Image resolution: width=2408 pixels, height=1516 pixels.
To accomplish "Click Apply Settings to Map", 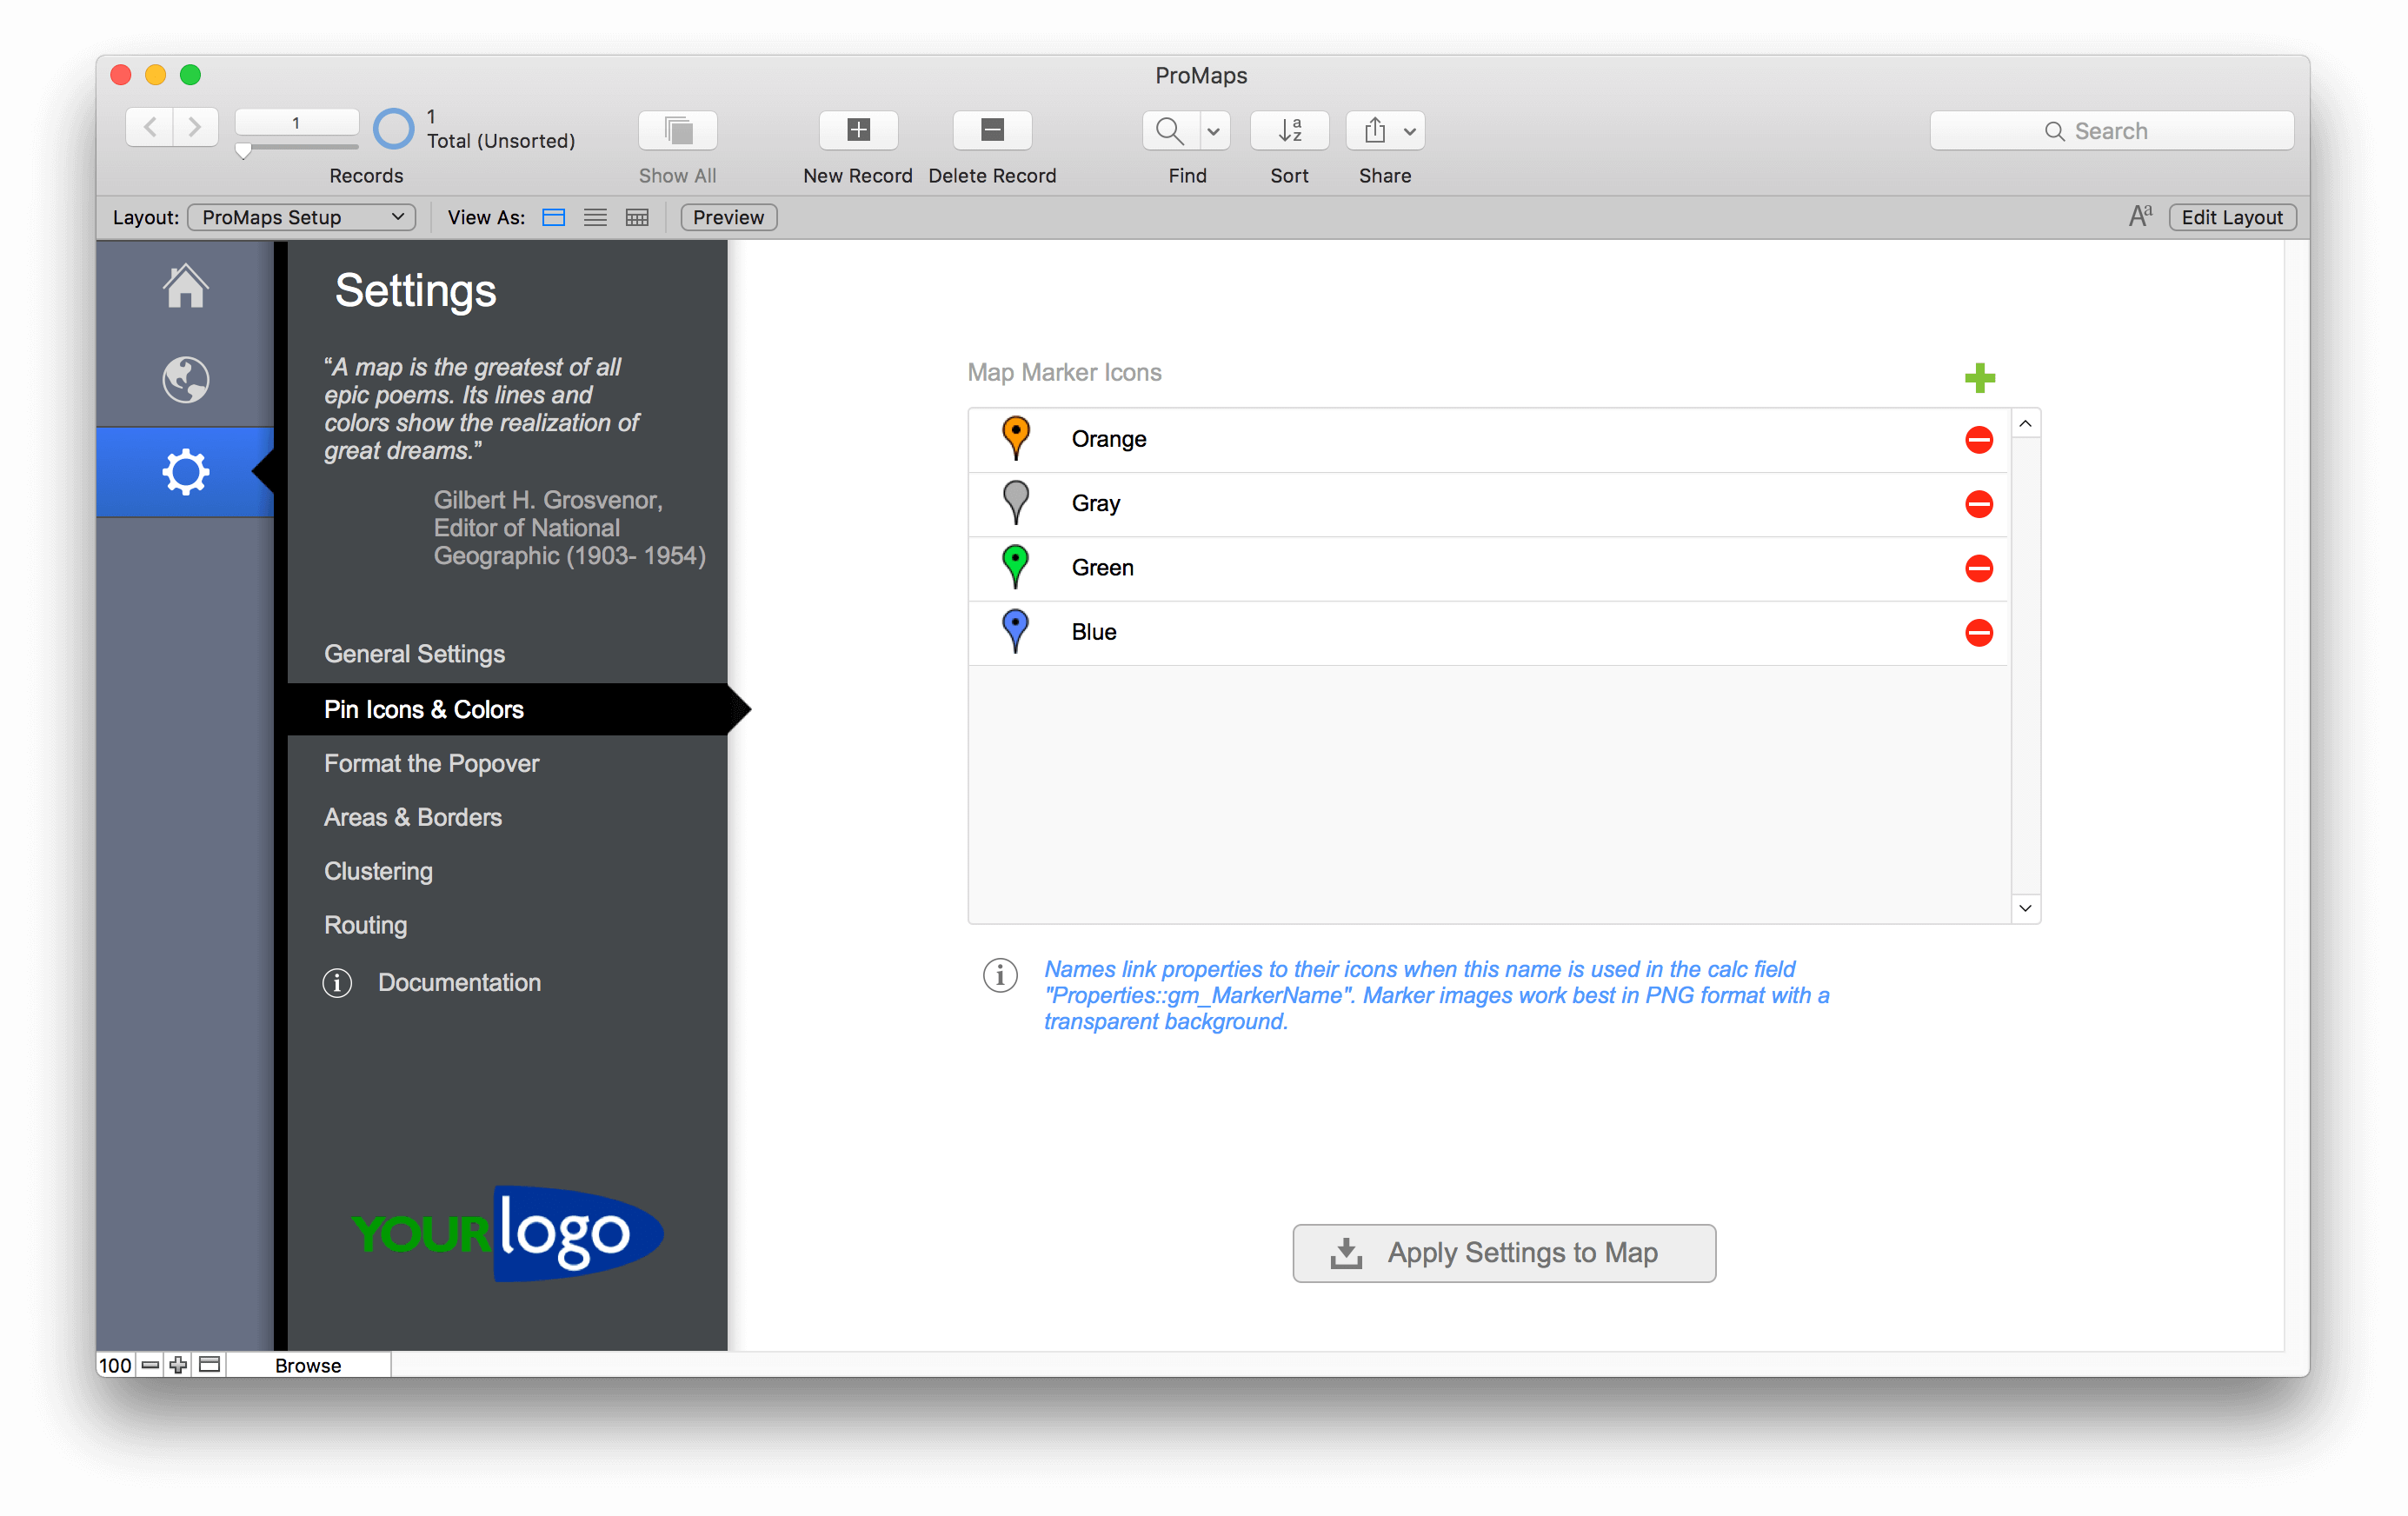I will tap(1504, 1253).
